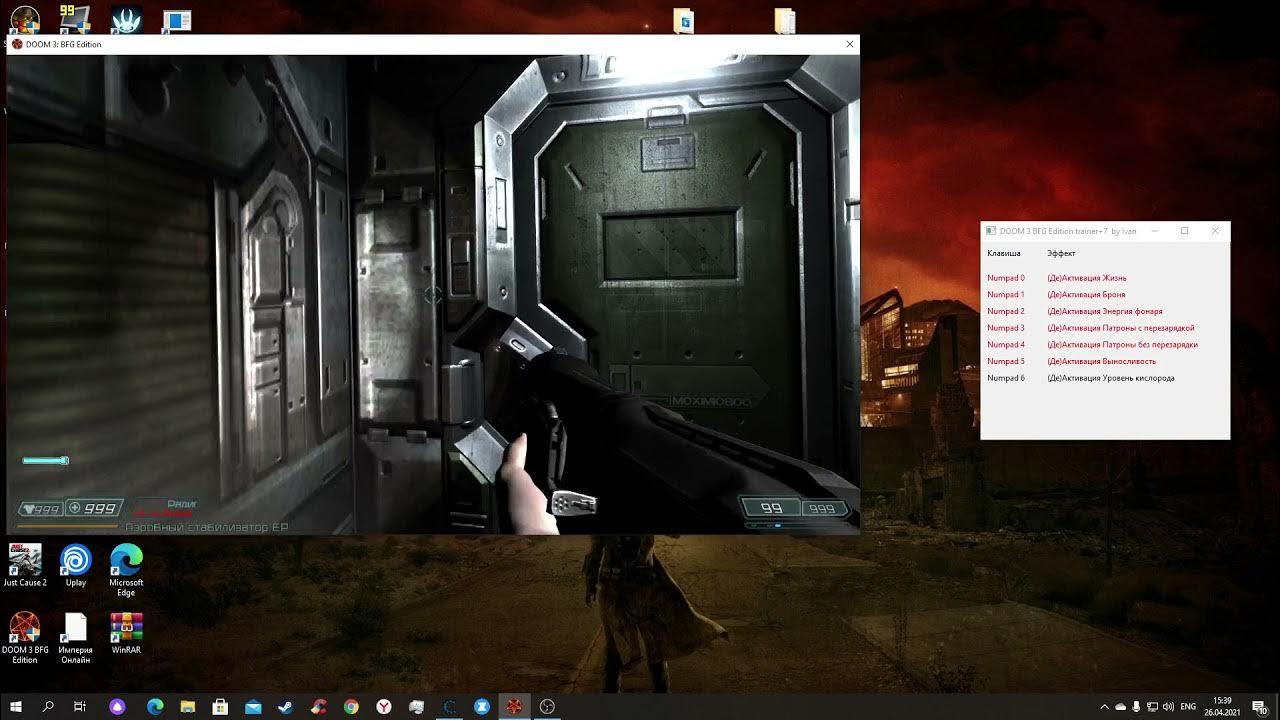Image resolution: width=1280 pixels, height=720 pixels.
Task: Click the cyan stamina bar in HUD
Action: pyautogui.click(x=46, y=460)
